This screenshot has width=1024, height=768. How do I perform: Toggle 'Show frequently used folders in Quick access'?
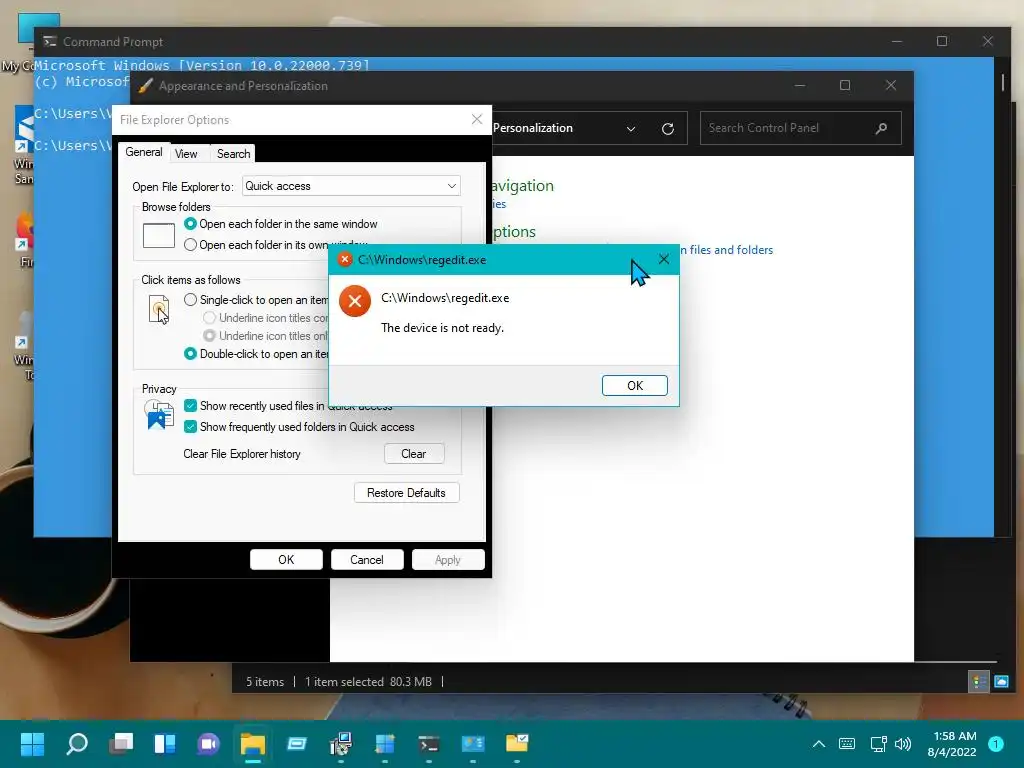coord(190,426)
